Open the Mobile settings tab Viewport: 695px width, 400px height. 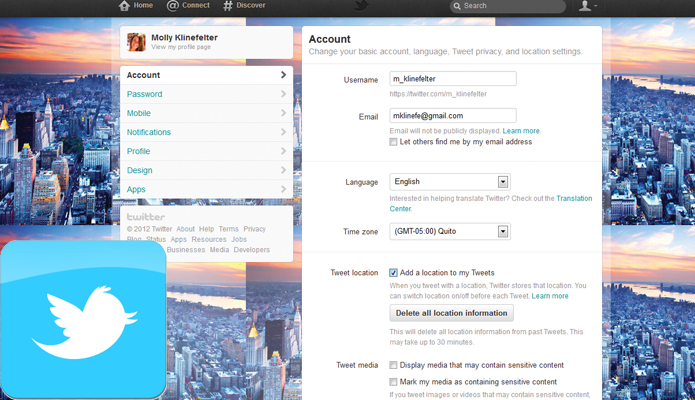(x=207, y=113)
